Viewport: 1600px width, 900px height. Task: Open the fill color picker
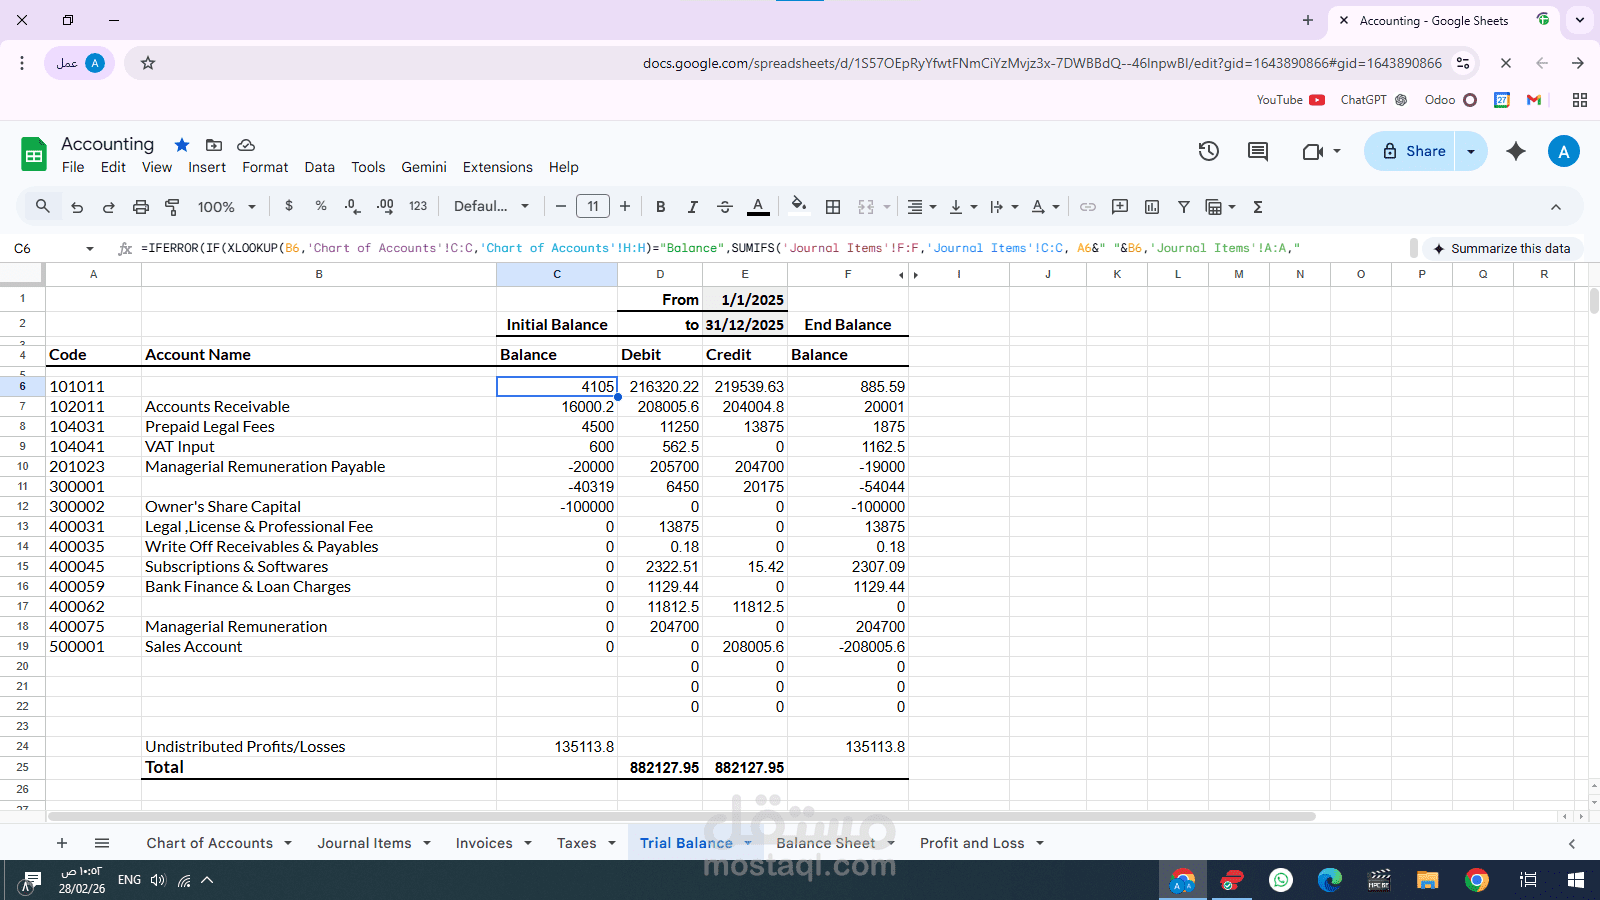pyautogui.click(x=798, y=207)
